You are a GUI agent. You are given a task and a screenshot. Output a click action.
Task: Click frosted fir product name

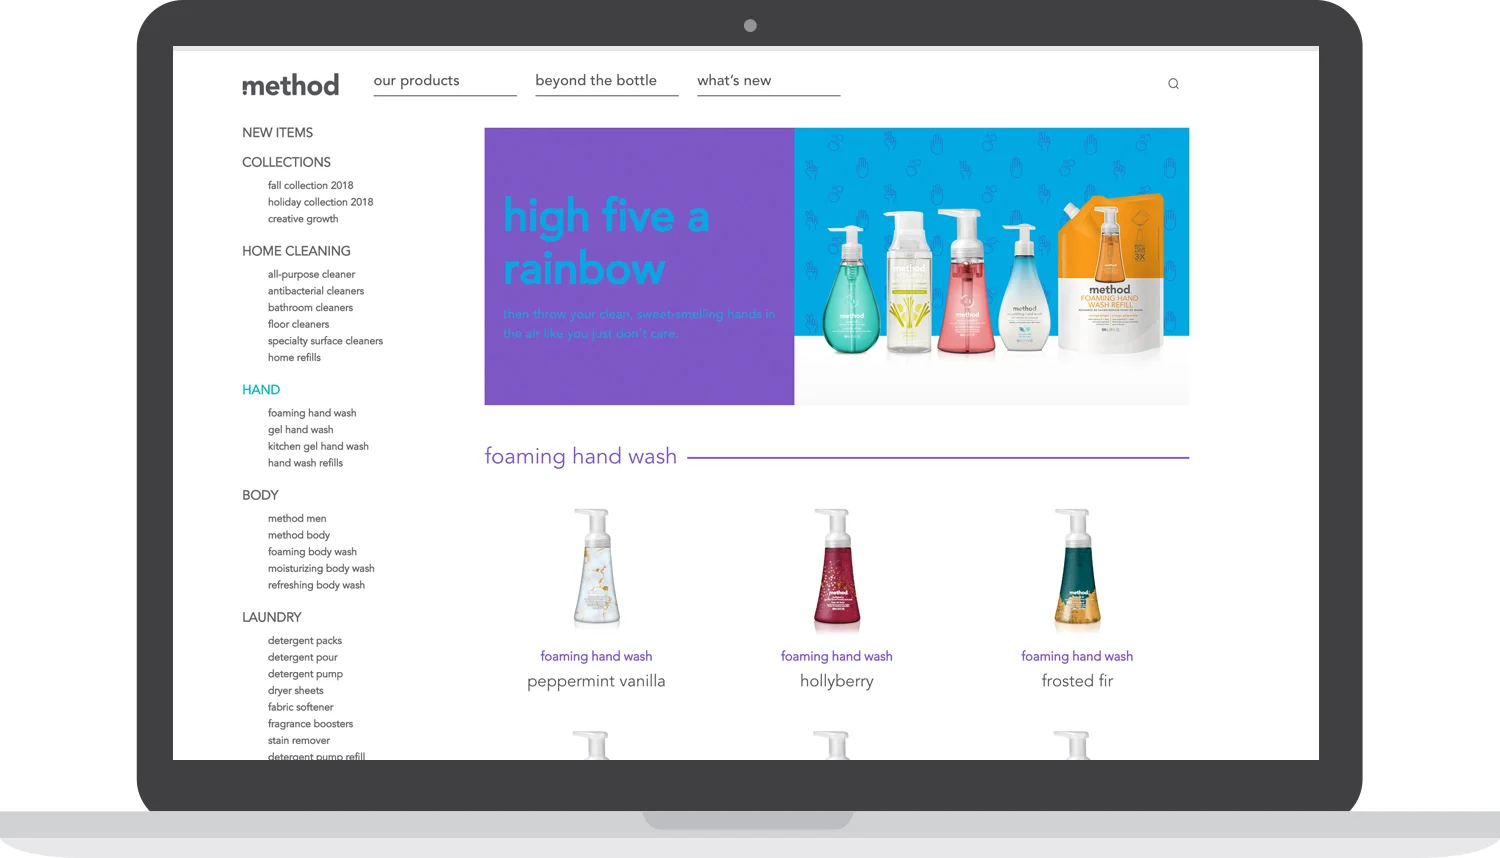coord(1077,681)
